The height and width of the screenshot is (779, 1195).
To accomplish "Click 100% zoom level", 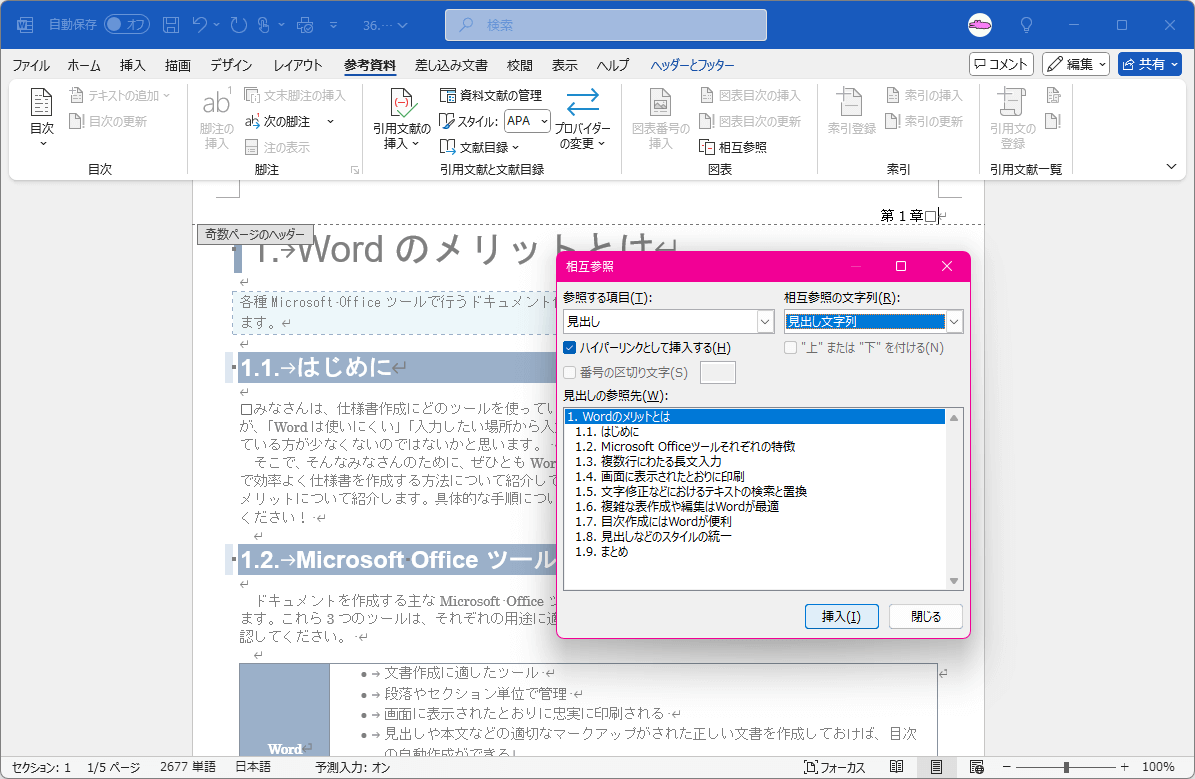I will point(1158,767).
